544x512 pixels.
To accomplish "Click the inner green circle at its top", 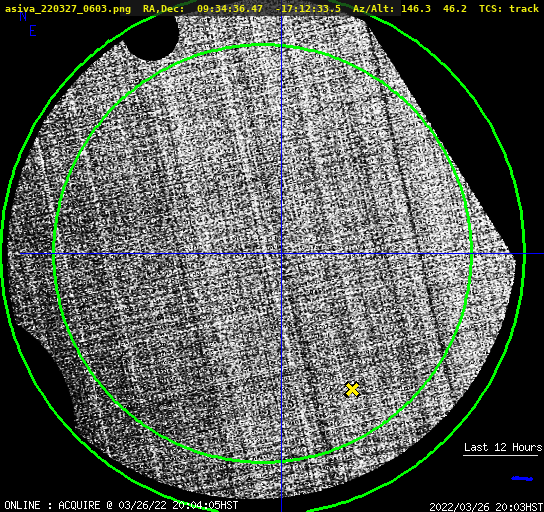I will 263,45.
